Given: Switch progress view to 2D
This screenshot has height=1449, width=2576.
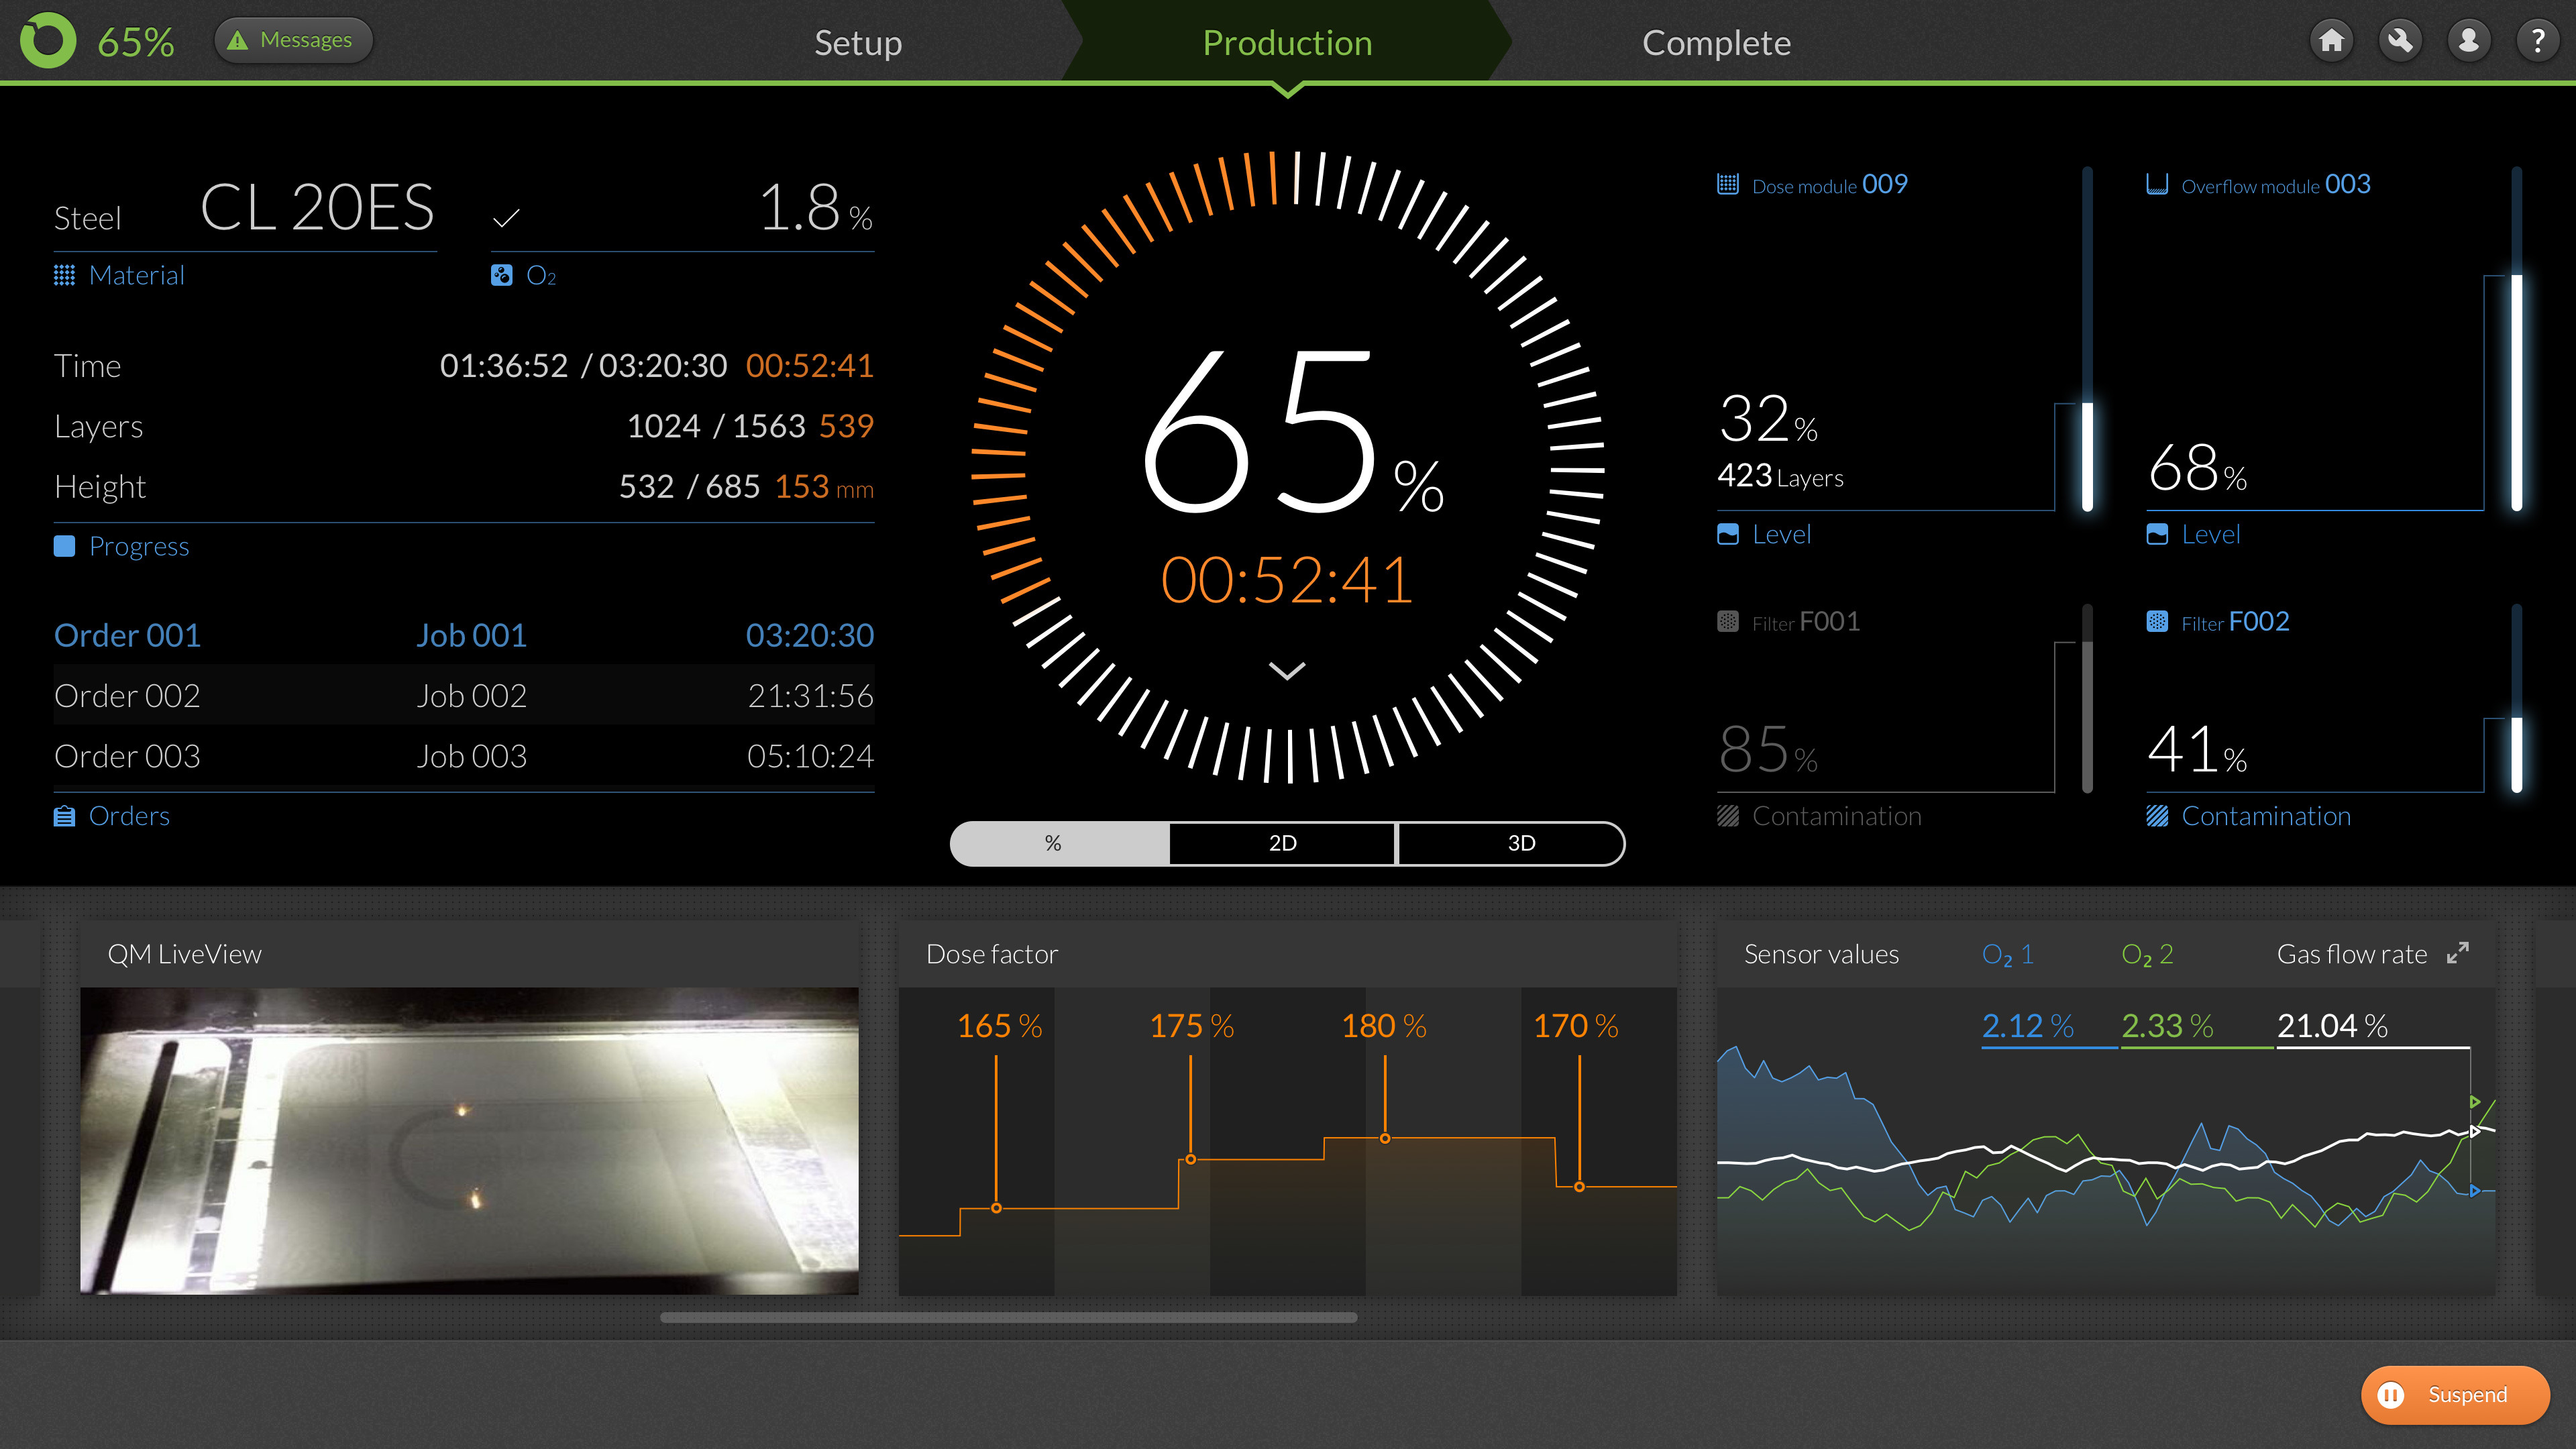Looking at the screenshot, I should [x=1282, y=843].
